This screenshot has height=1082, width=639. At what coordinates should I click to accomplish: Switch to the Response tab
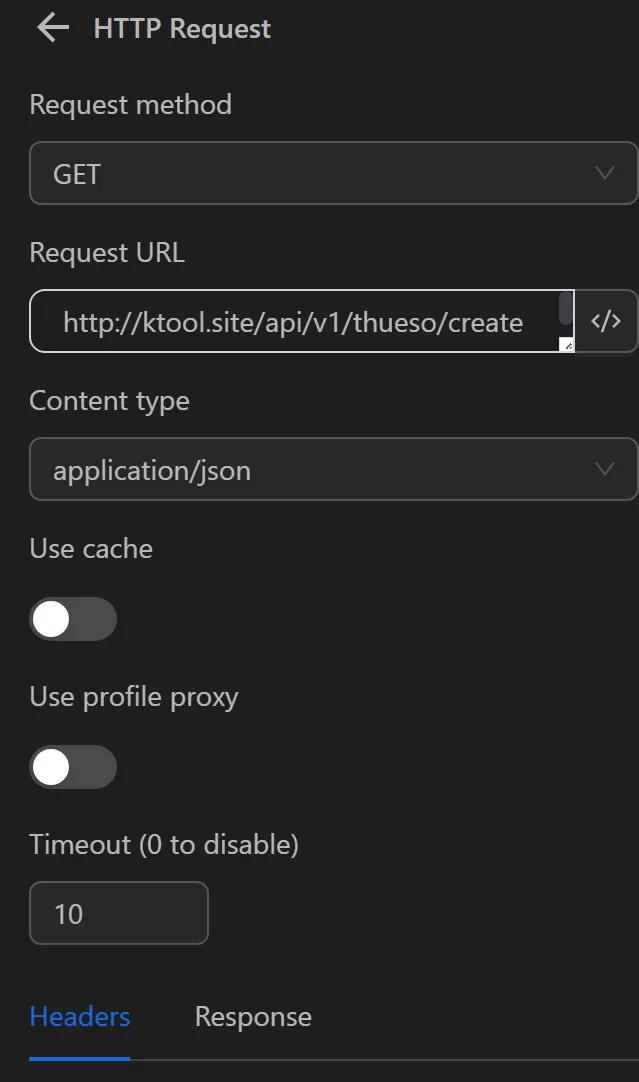click(252, 1016)
